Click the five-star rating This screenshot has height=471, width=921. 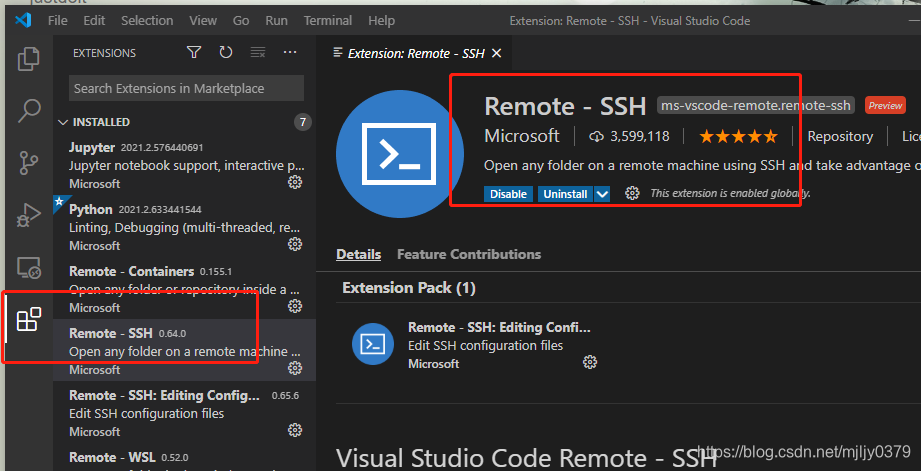tap(738, 137)
